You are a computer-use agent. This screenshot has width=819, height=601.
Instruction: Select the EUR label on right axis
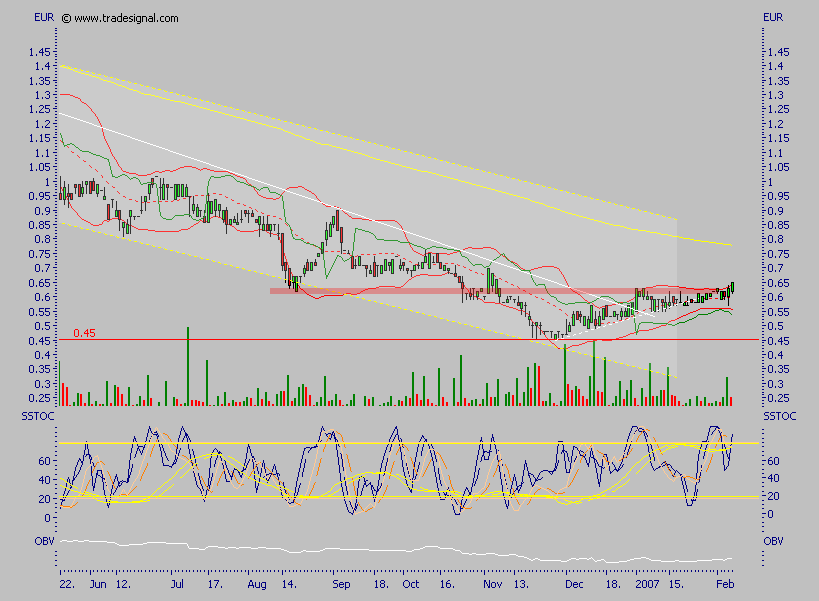pos(772,16)
